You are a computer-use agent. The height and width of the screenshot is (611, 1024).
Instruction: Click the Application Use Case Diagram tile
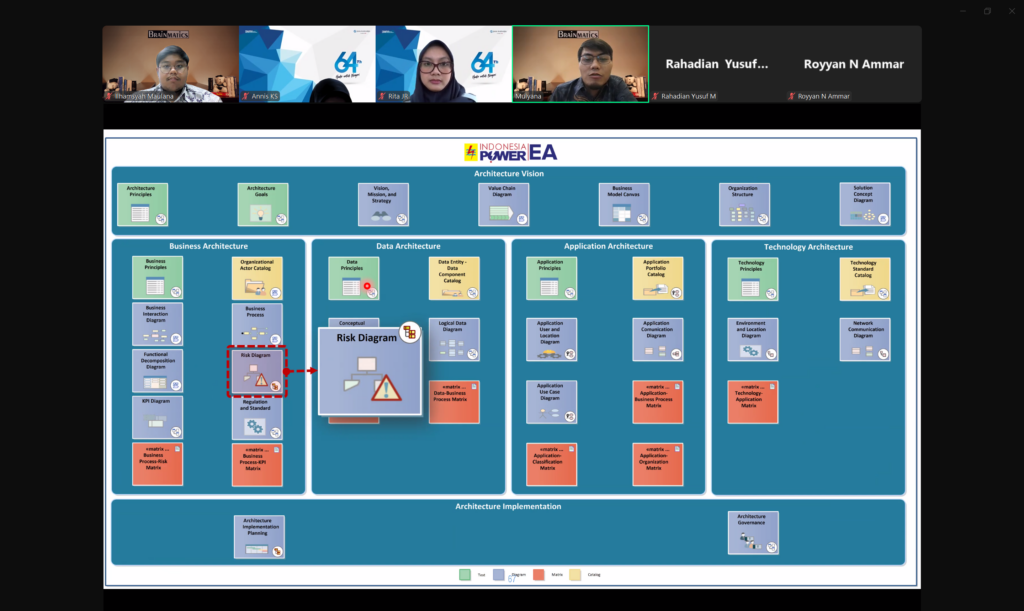551,402
